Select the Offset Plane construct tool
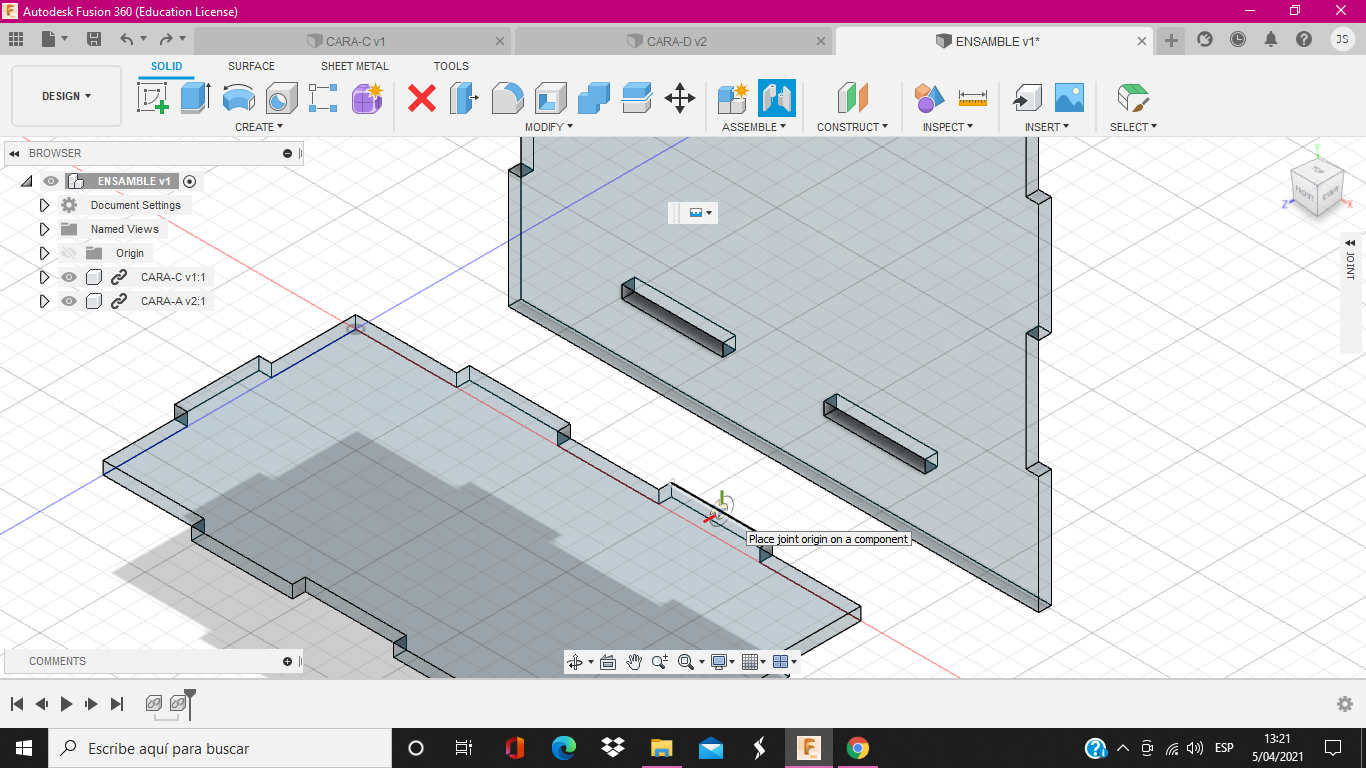 pyautogui.click(x=852, y=98)
